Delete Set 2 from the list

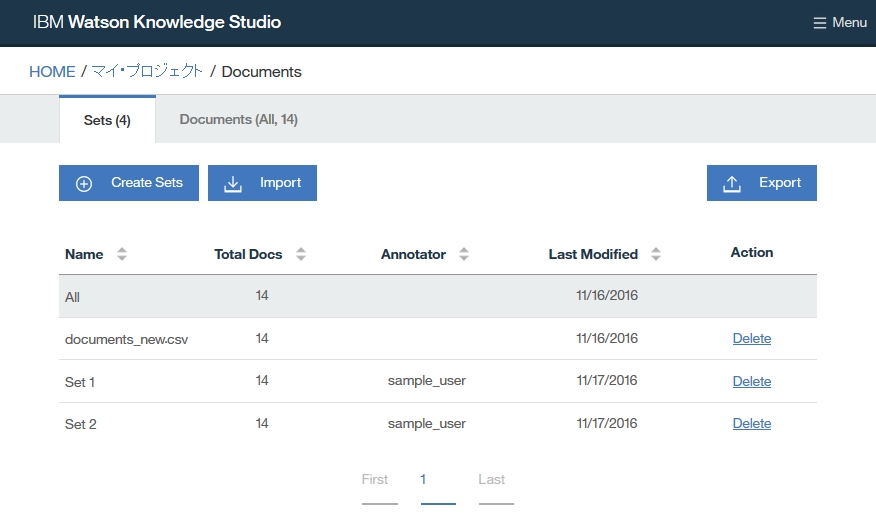tap(751, 423)
